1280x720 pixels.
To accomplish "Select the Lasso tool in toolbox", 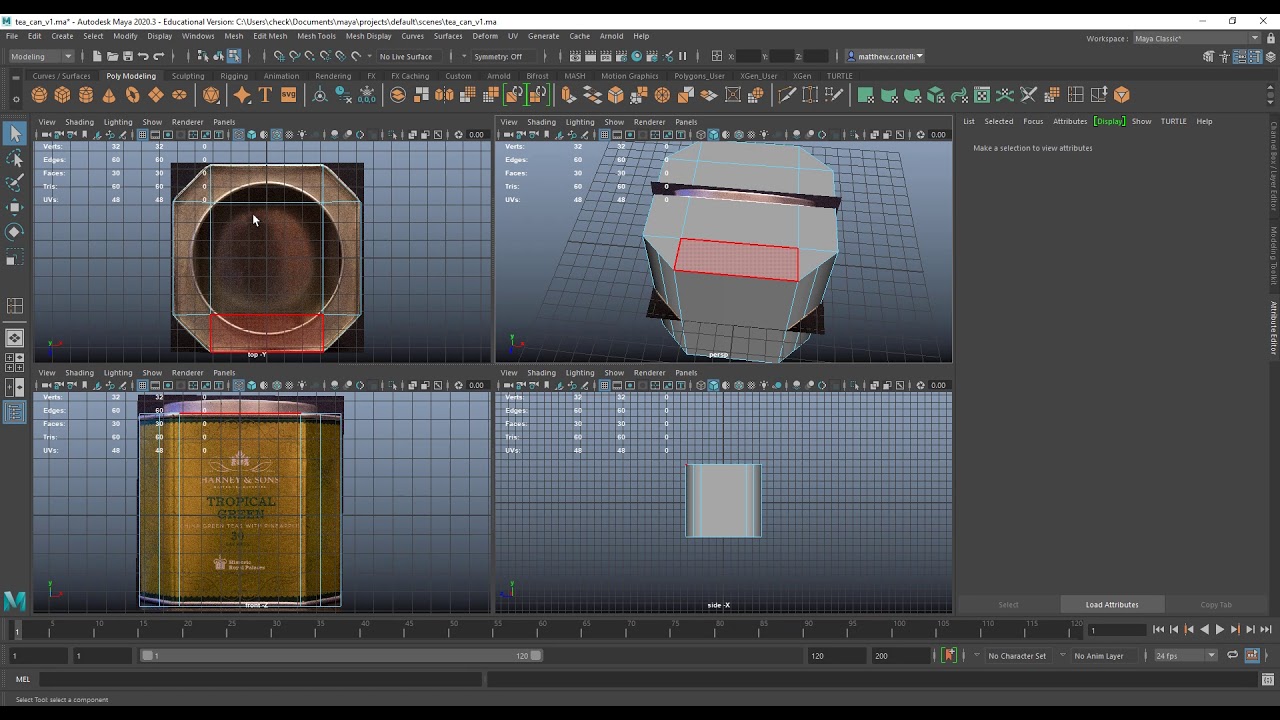I will pyautogui.click(x=14, y=158).
